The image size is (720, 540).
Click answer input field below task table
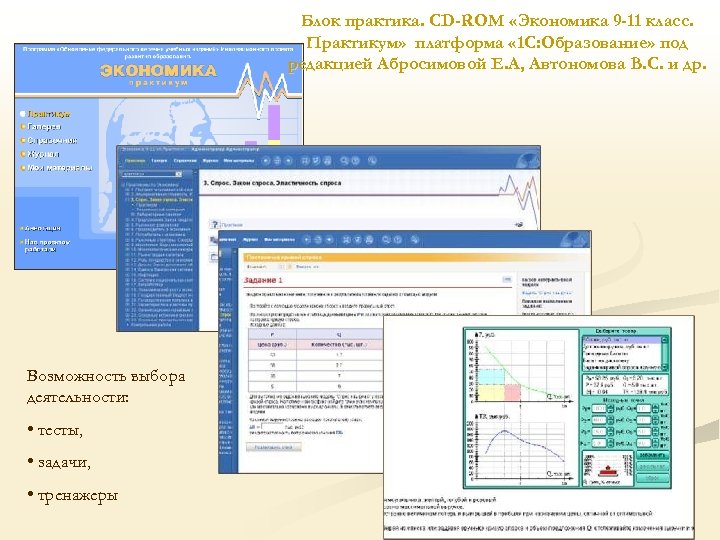tap(272, 427)
